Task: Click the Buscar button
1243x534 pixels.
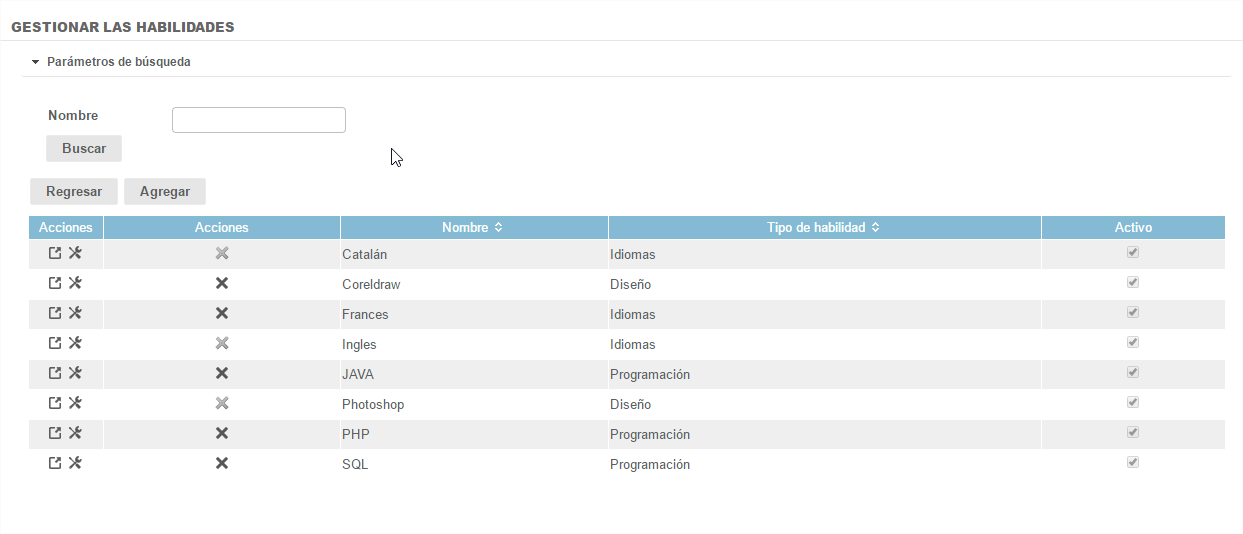Action: (x=84, y=149)
